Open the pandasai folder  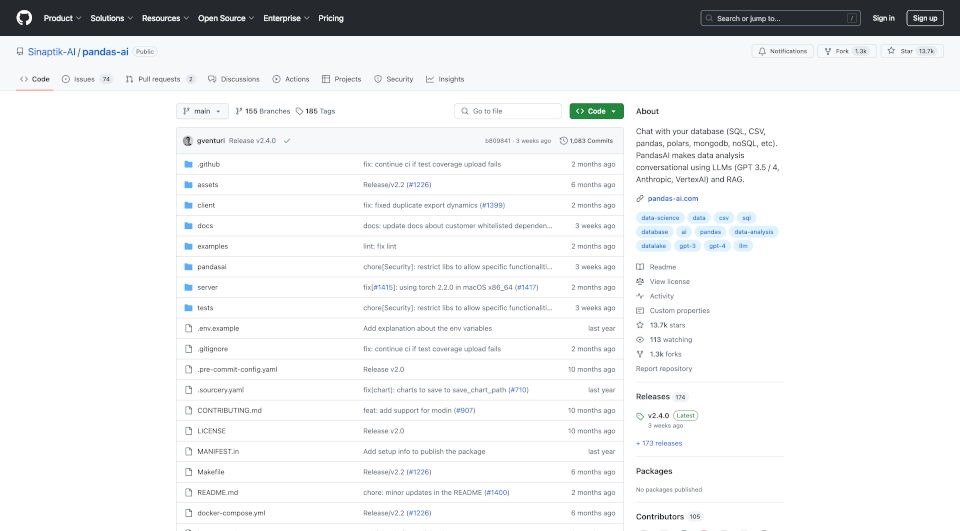[x=211, y=267]
